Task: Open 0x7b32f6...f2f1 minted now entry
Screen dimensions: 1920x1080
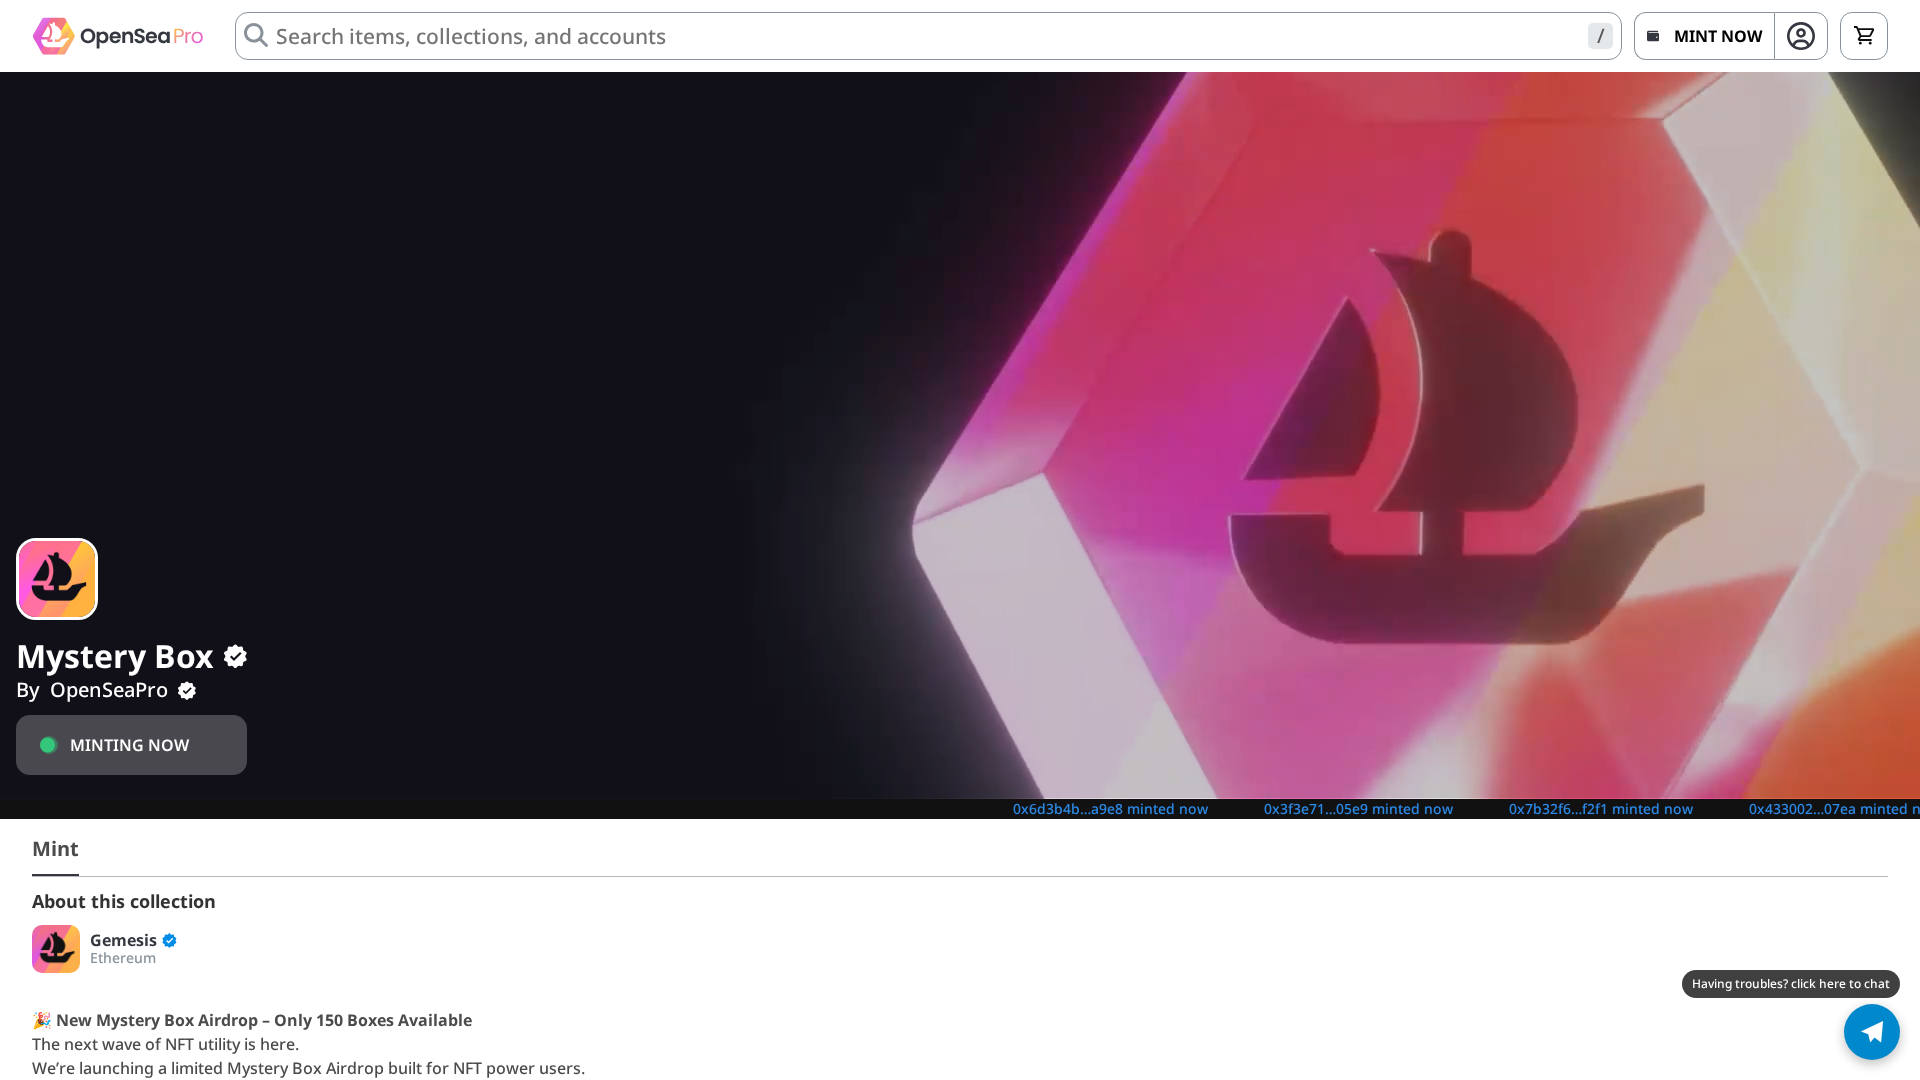Action: click(1601, 809)
